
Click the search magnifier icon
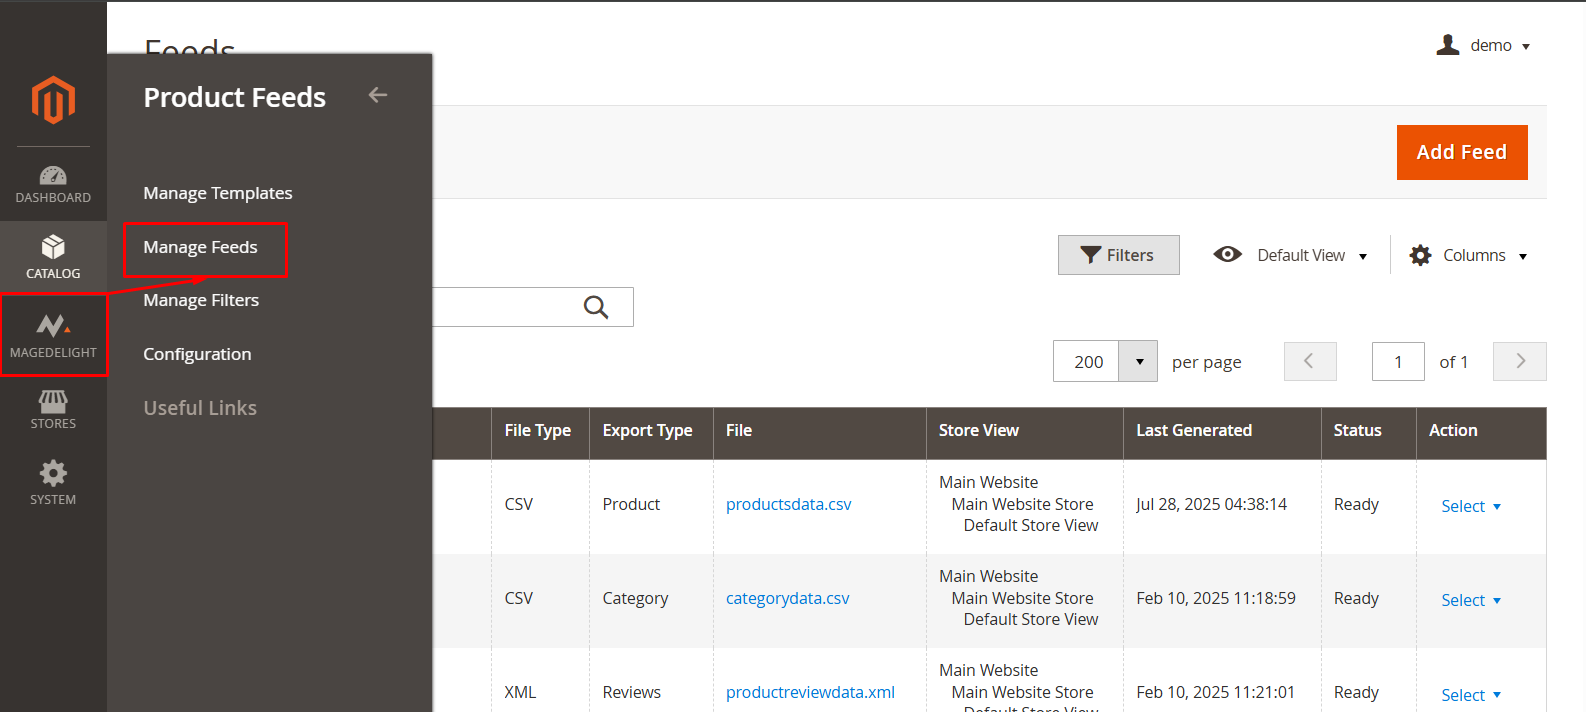coord(596,307)
